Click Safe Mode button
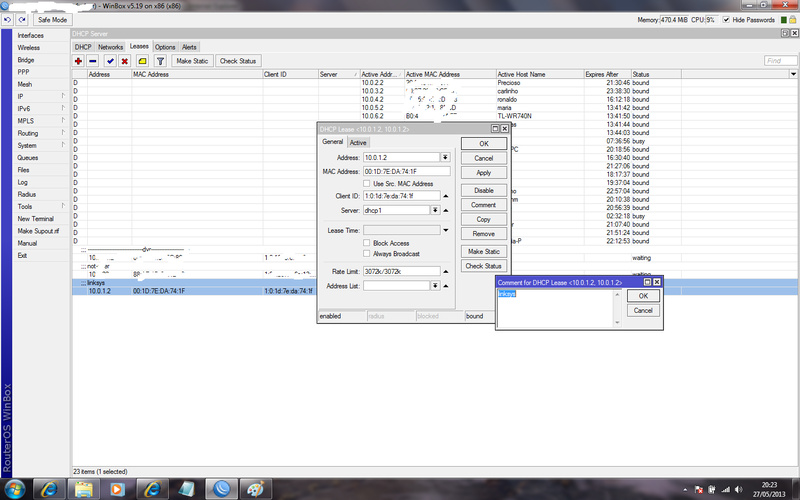 (53, 20)
